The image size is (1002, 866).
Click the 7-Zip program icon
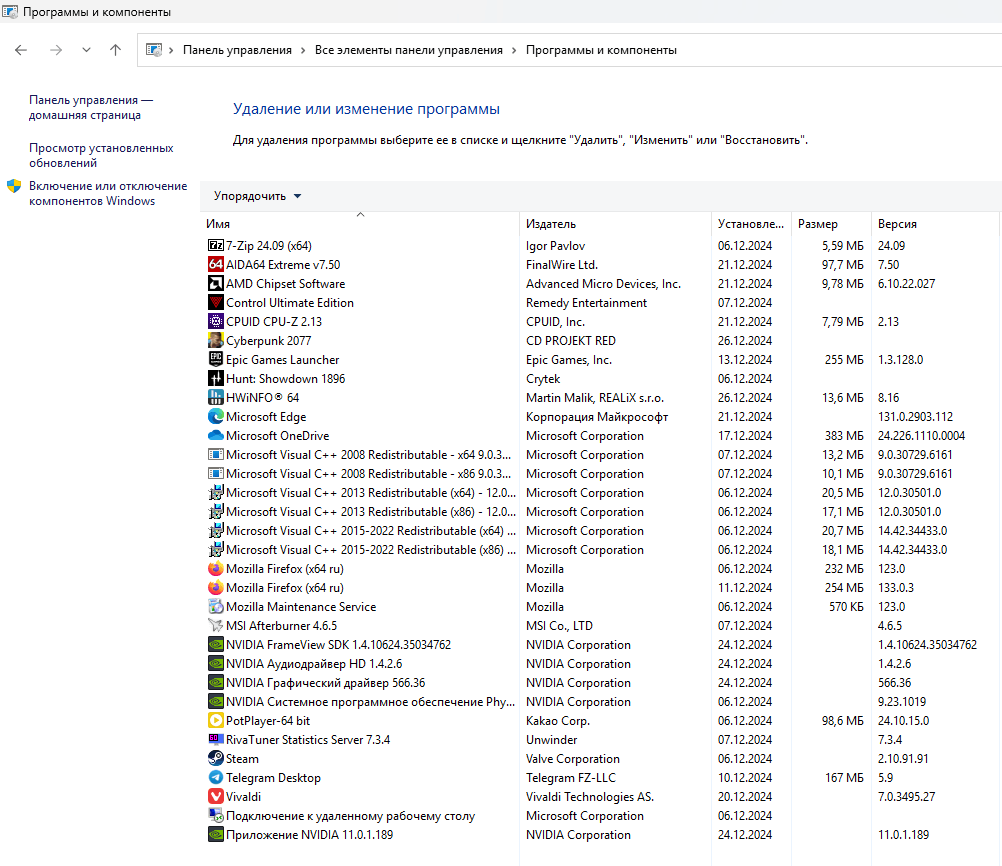pos(215,245)
